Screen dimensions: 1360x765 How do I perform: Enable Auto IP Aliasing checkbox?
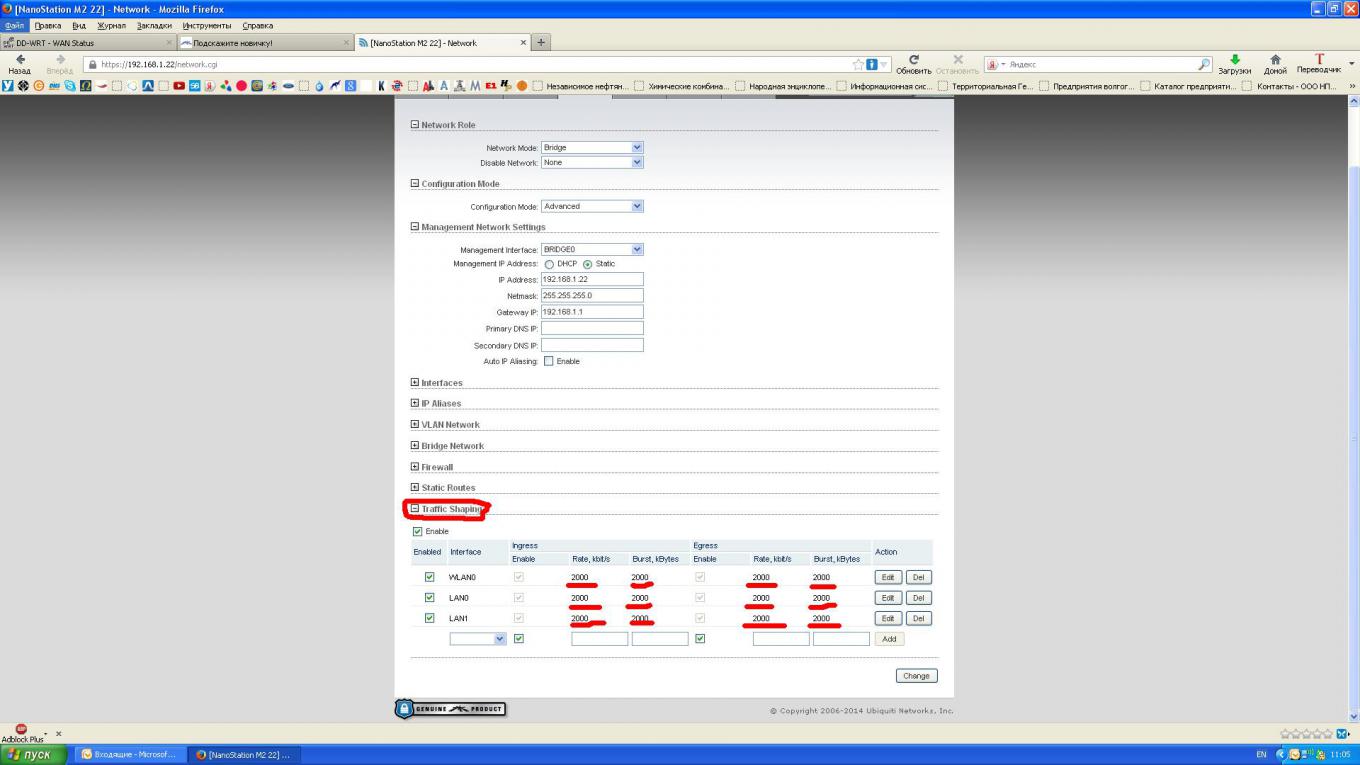548,361
